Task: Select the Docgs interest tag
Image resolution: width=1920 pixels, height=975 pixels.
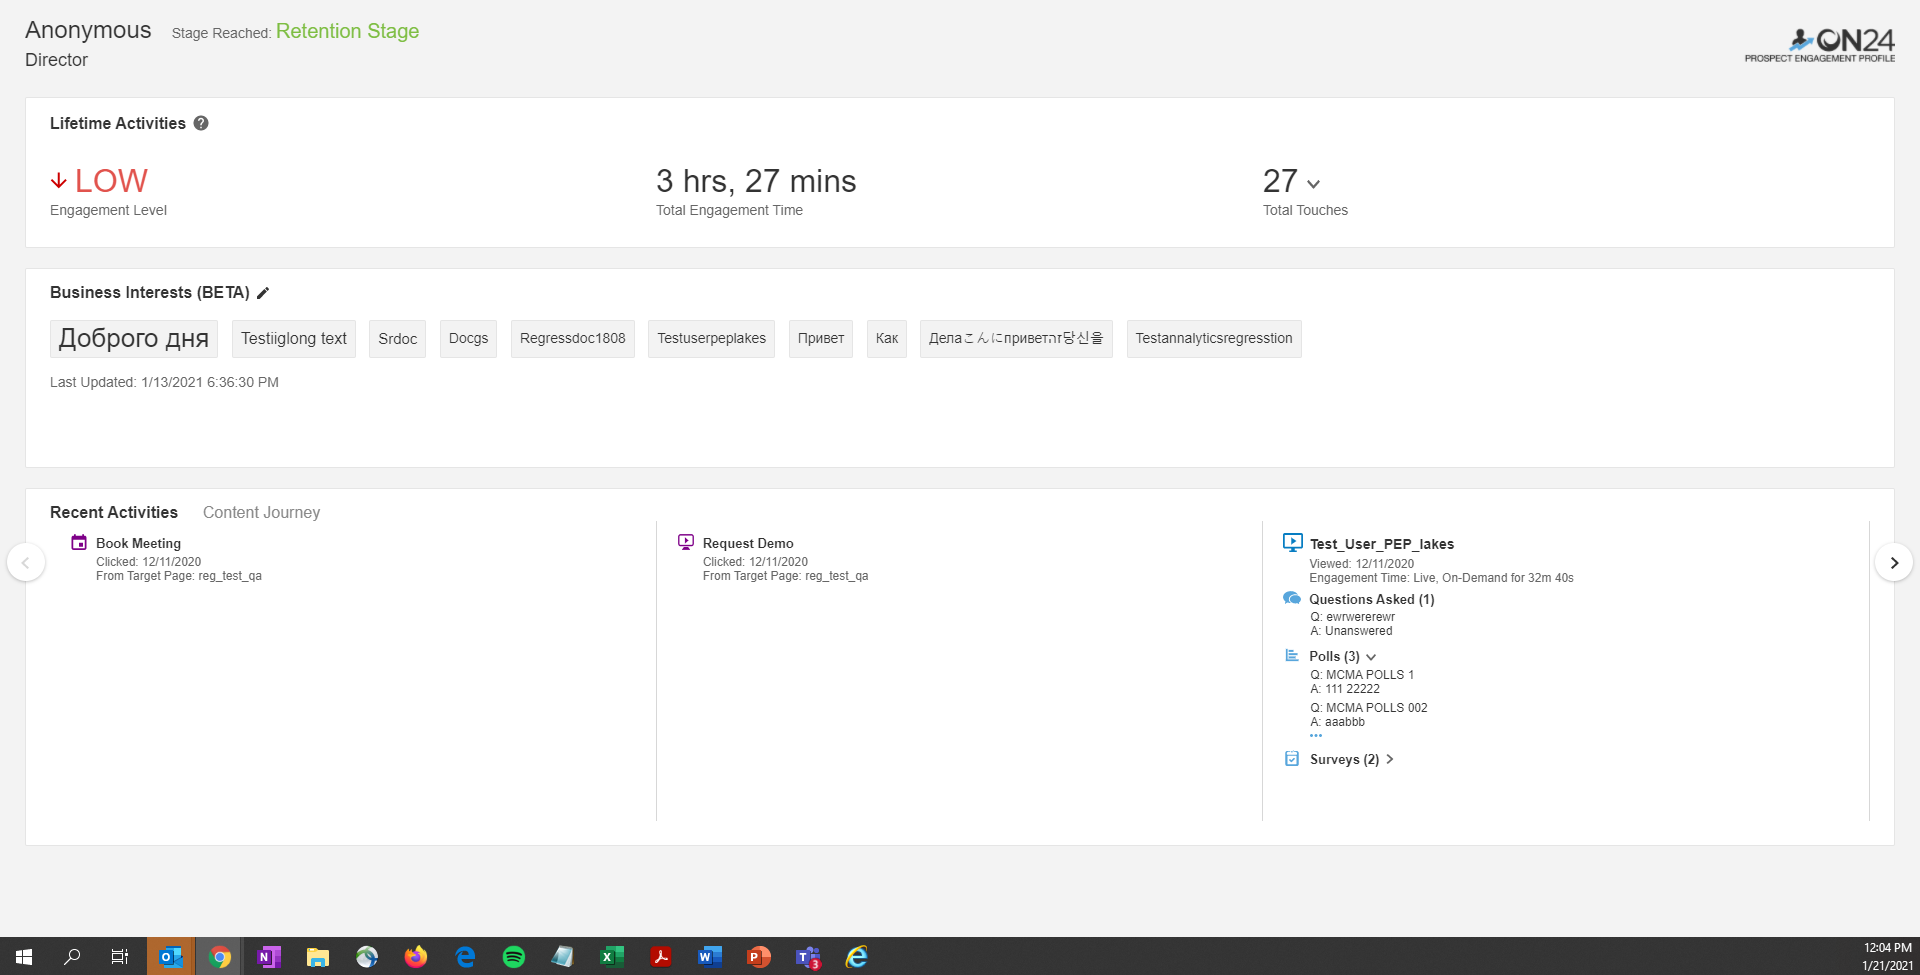Action: point(468,338)
